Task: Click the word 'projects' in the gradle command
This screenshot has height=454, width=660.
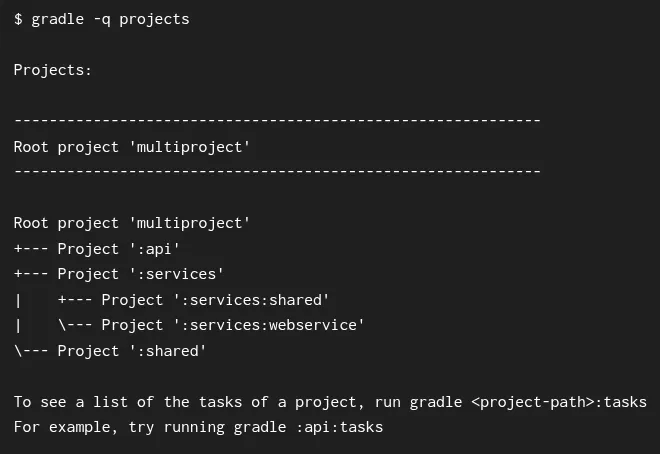Action: pyautogui.click(x=154, y=19)
